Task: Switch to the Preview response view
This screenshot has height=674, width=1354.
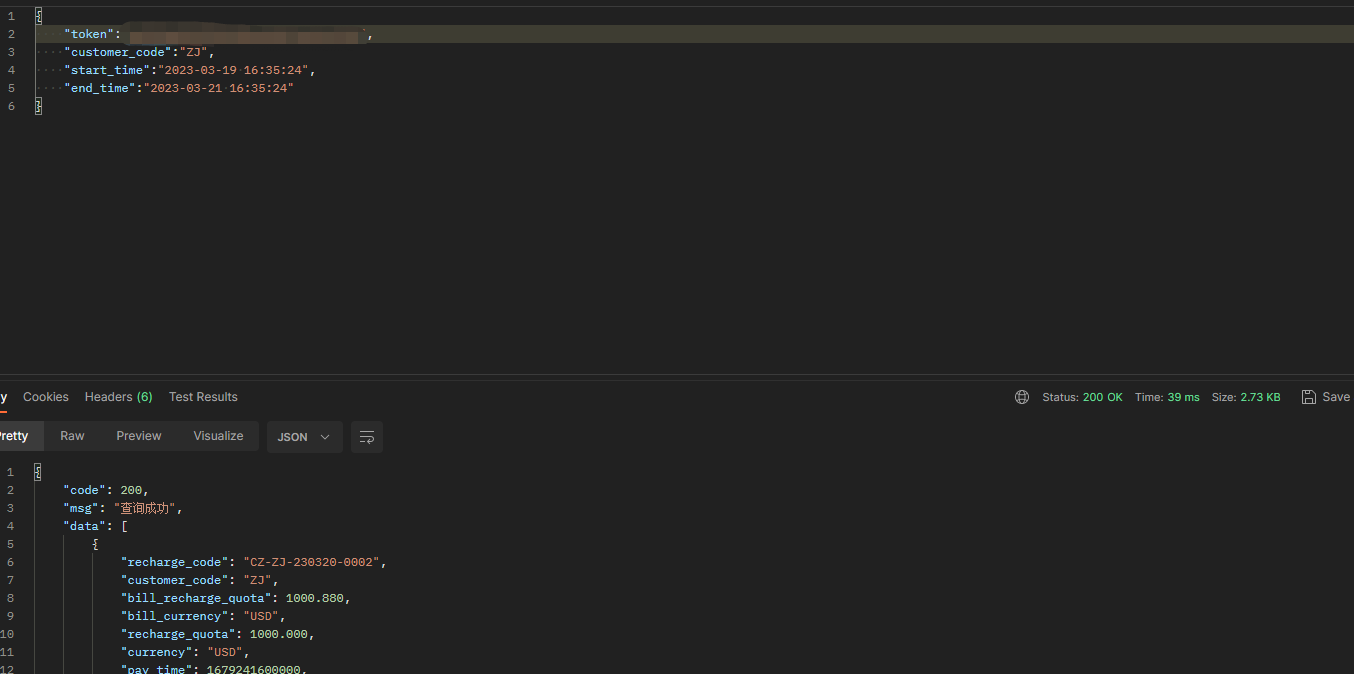Action: [x=139, y=436]
